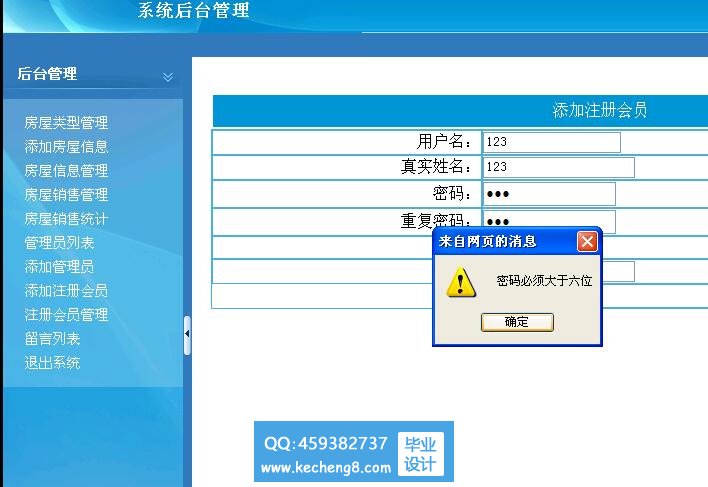Click the 后台管理 panel title

(47, 74)
